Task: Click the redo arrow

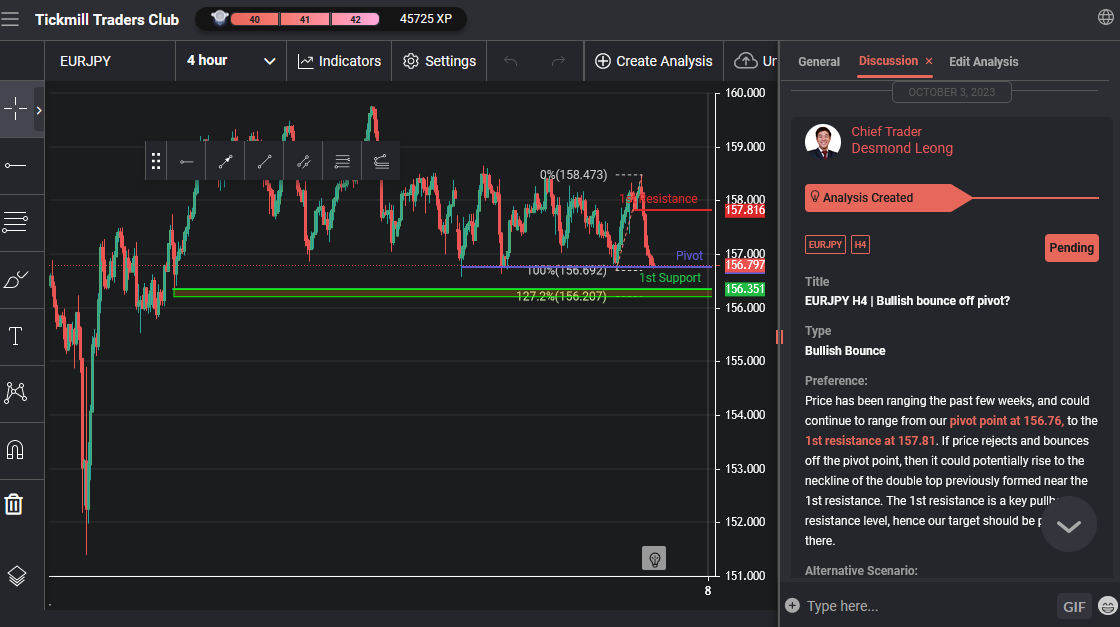Action: pyautogui.click(x=559, y=61)
